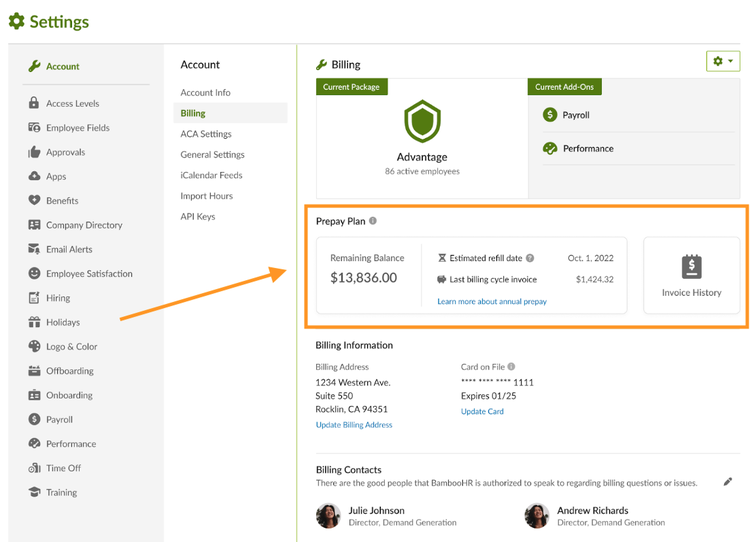
Task: Click the Invoice History receipt icon
Action: (x=691, y=266)
